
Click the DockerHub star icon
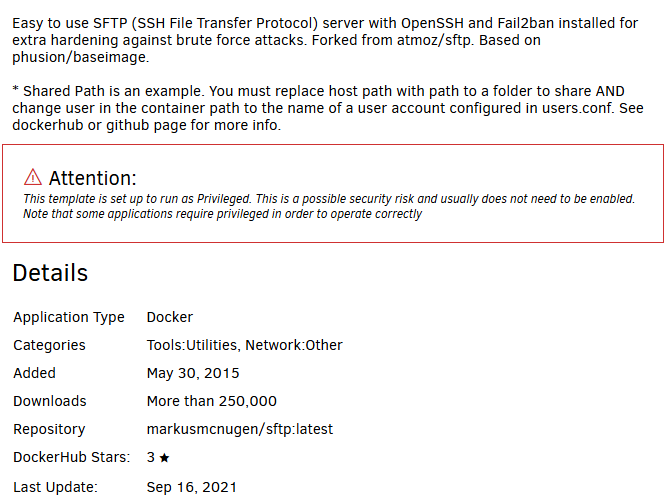click(x=164, y=458)
